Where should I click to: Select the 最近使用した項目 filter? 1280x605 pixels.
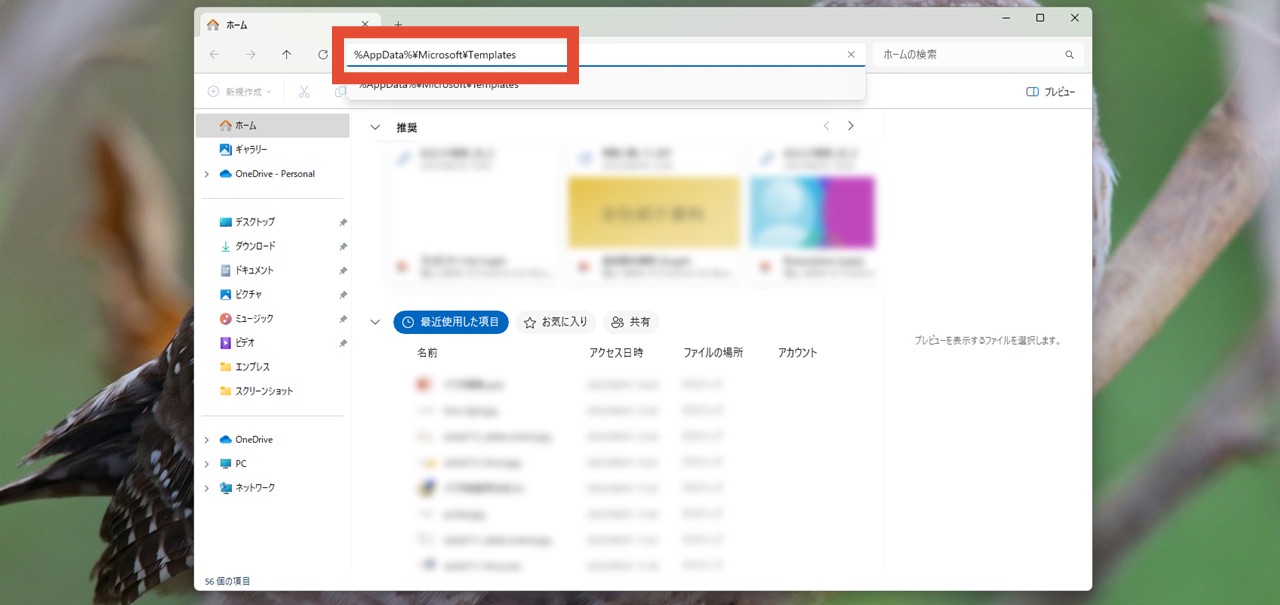pyautogui.click(x=451, y=322)
